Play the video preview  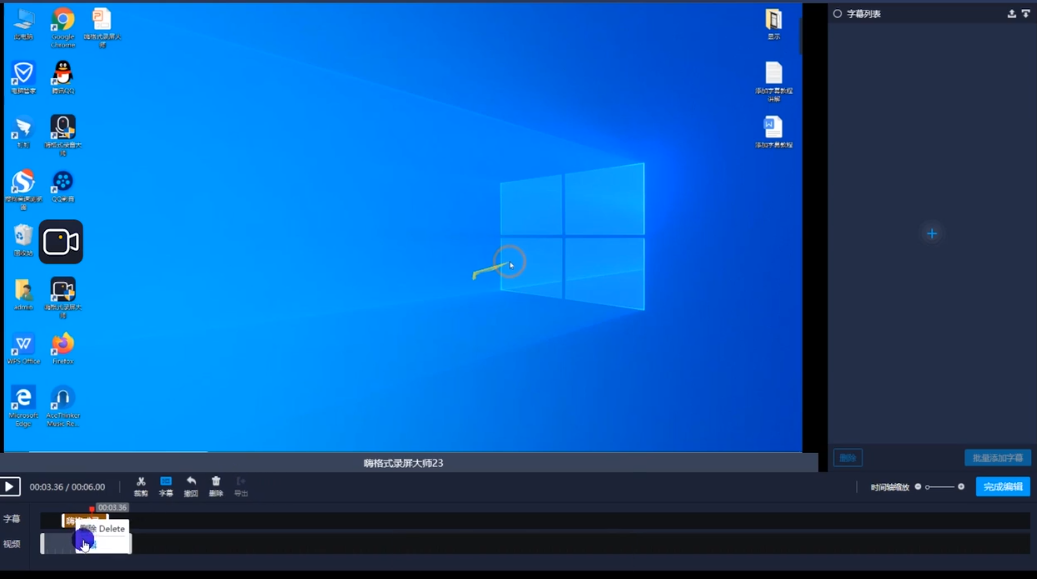tap(10, 487)
